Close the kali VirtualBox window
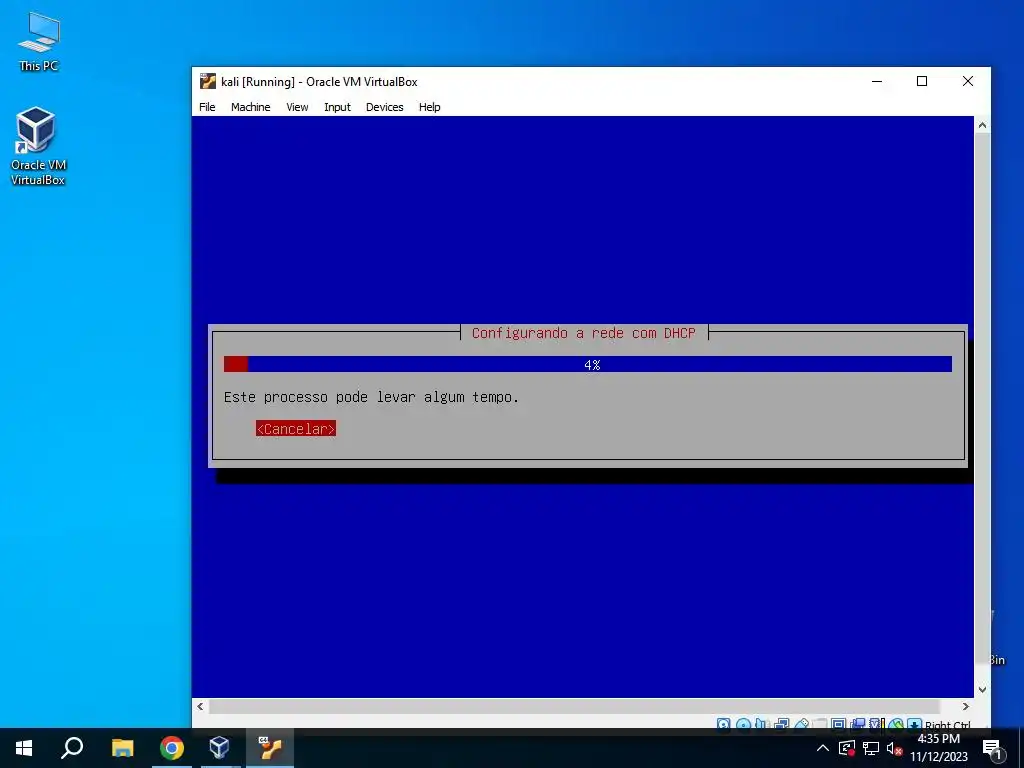Image resolution: width=1024 pixels, height=768 pixels. tap(968, 81)
